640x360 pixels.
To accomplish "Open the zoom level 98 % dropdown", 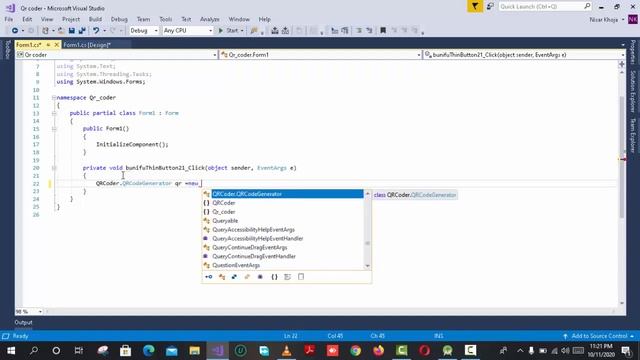I will point(29,311).
